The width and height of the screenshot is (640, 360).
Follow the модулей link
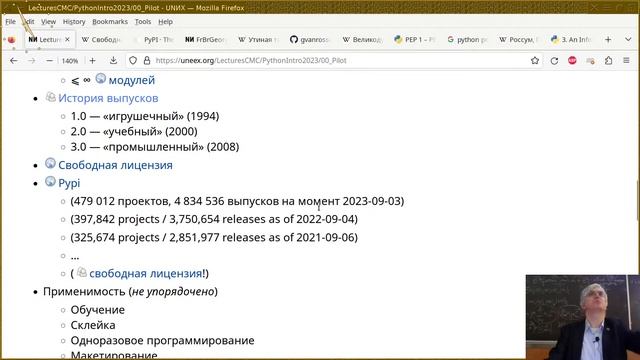[x=131, y=80]
